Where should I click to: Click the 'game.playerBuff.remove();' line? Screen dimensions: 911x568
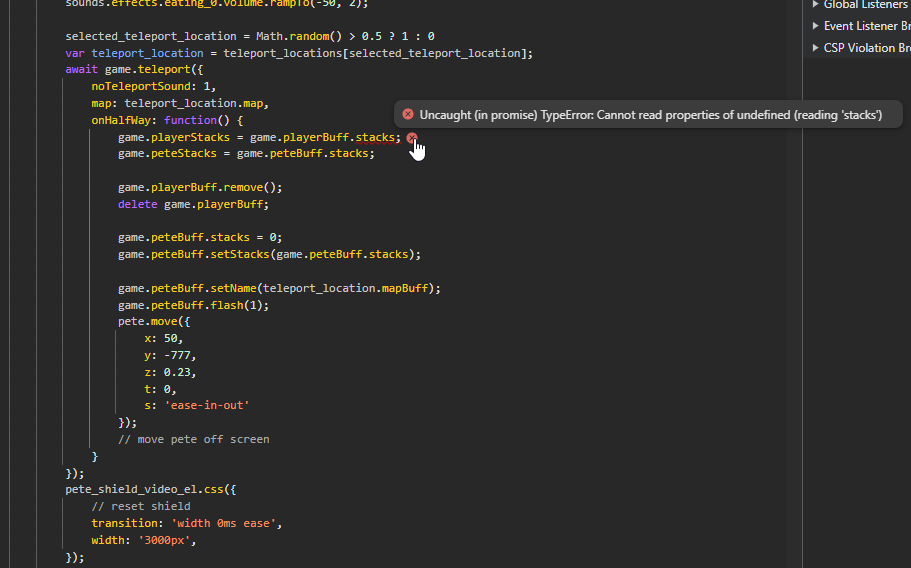coord(200,187)
